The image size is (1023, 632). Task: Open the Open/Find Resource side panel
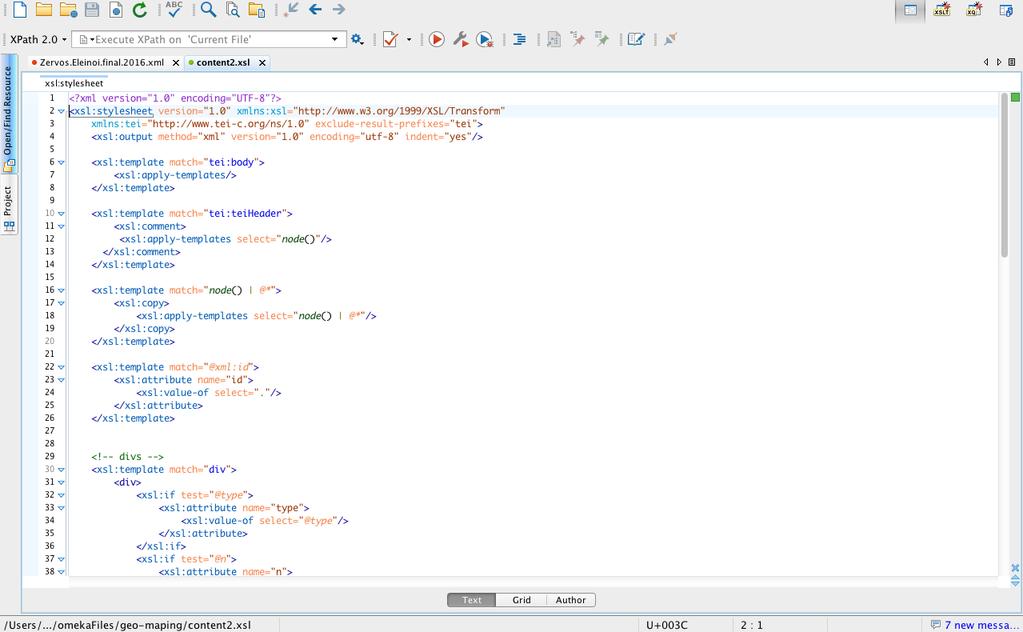point(8,113)
